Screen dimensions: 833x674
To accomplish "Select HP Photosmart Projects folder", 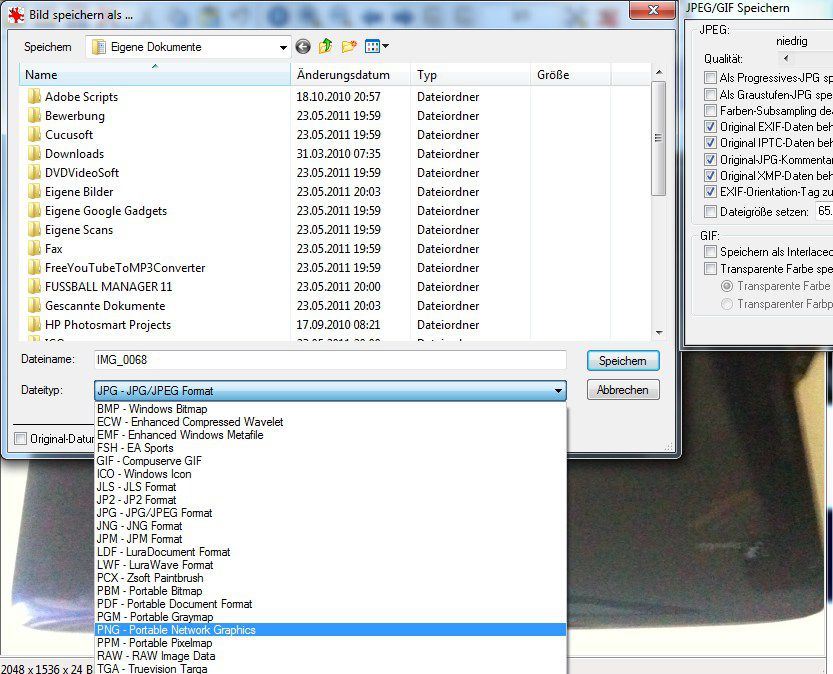I will tap(107, 325).
